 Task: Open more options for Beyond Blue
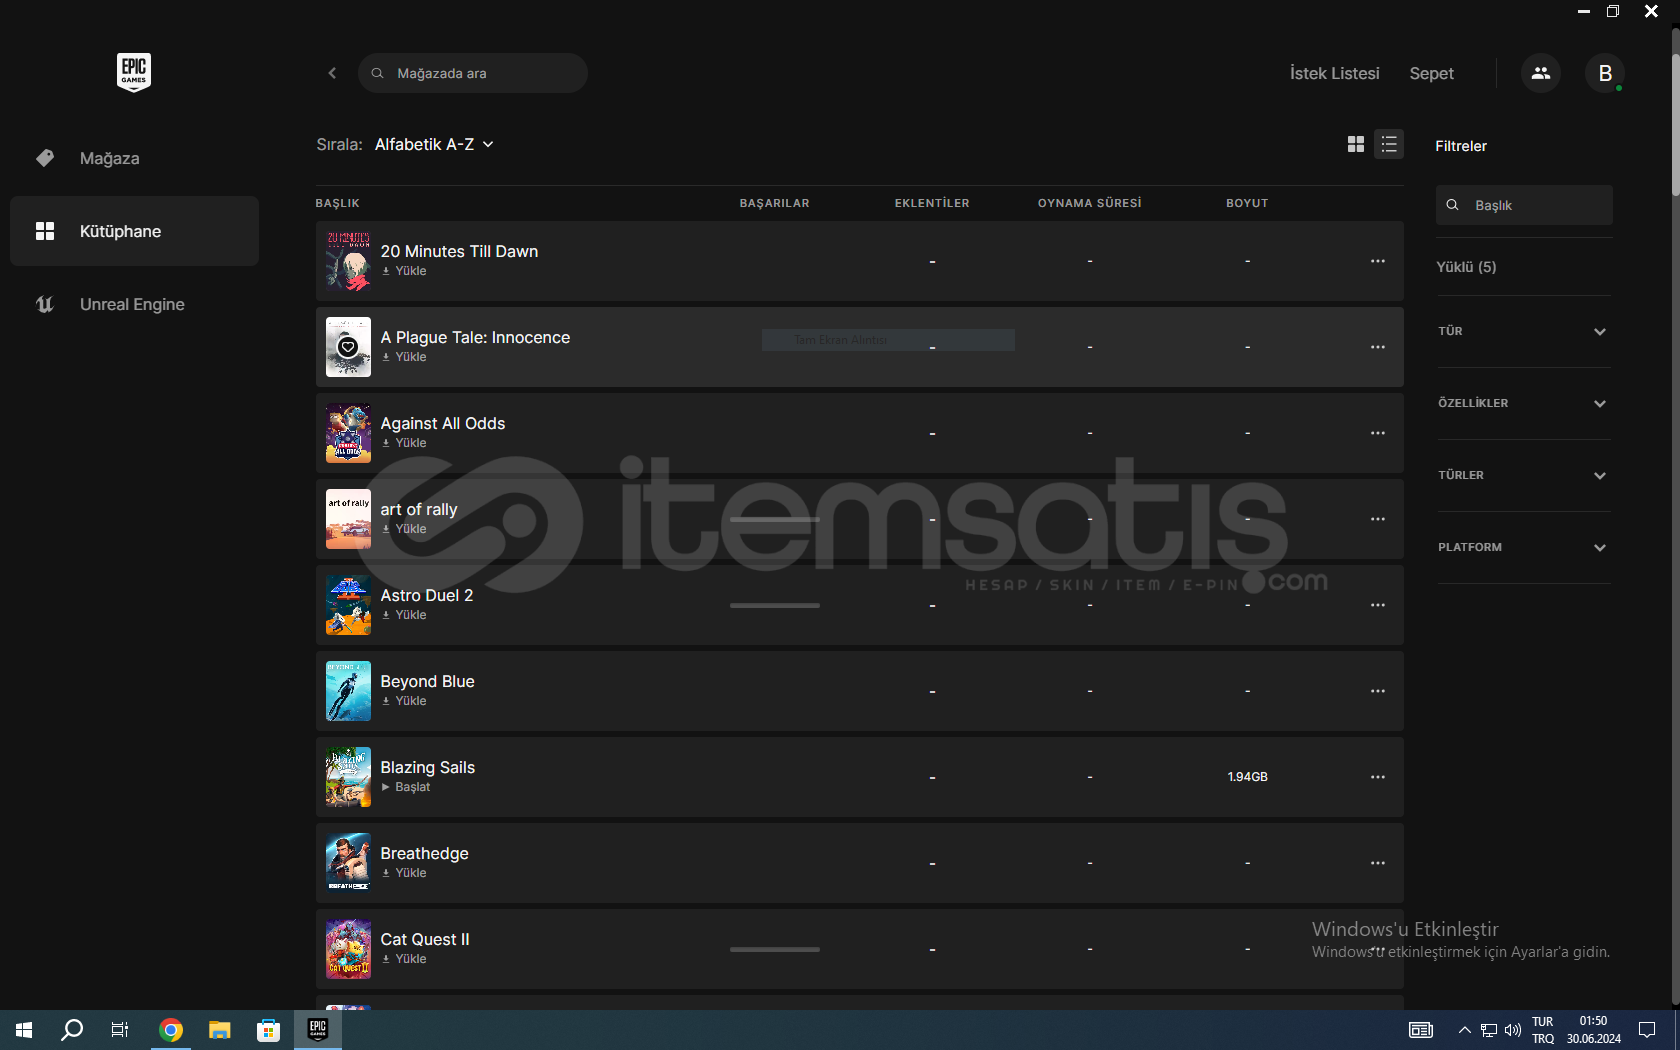pyautogui.click(x=1378, y=691)
